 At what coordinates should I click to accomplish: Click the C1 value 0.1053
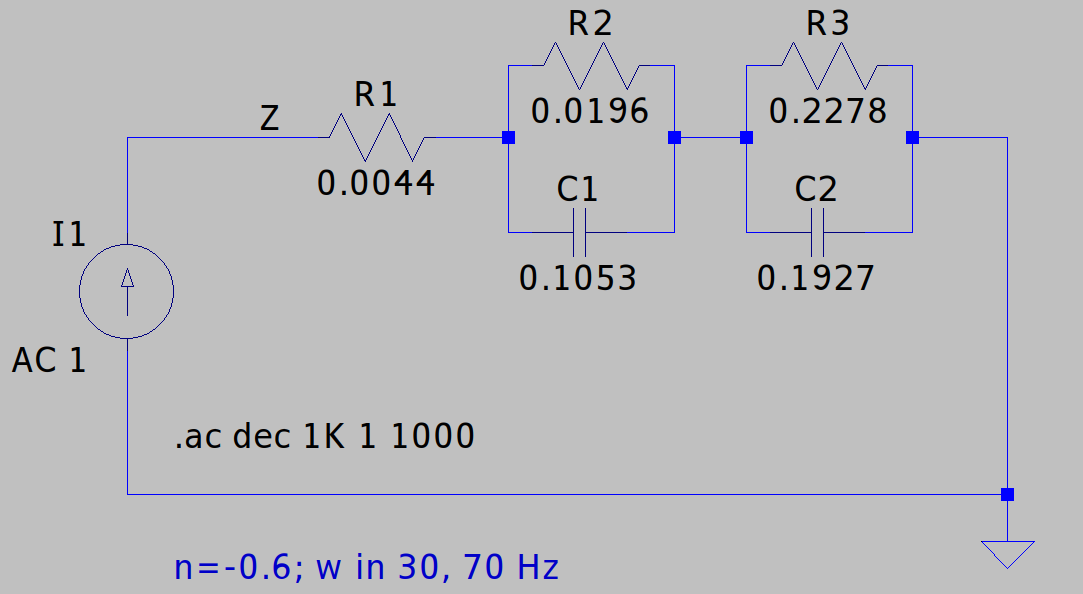578,278
